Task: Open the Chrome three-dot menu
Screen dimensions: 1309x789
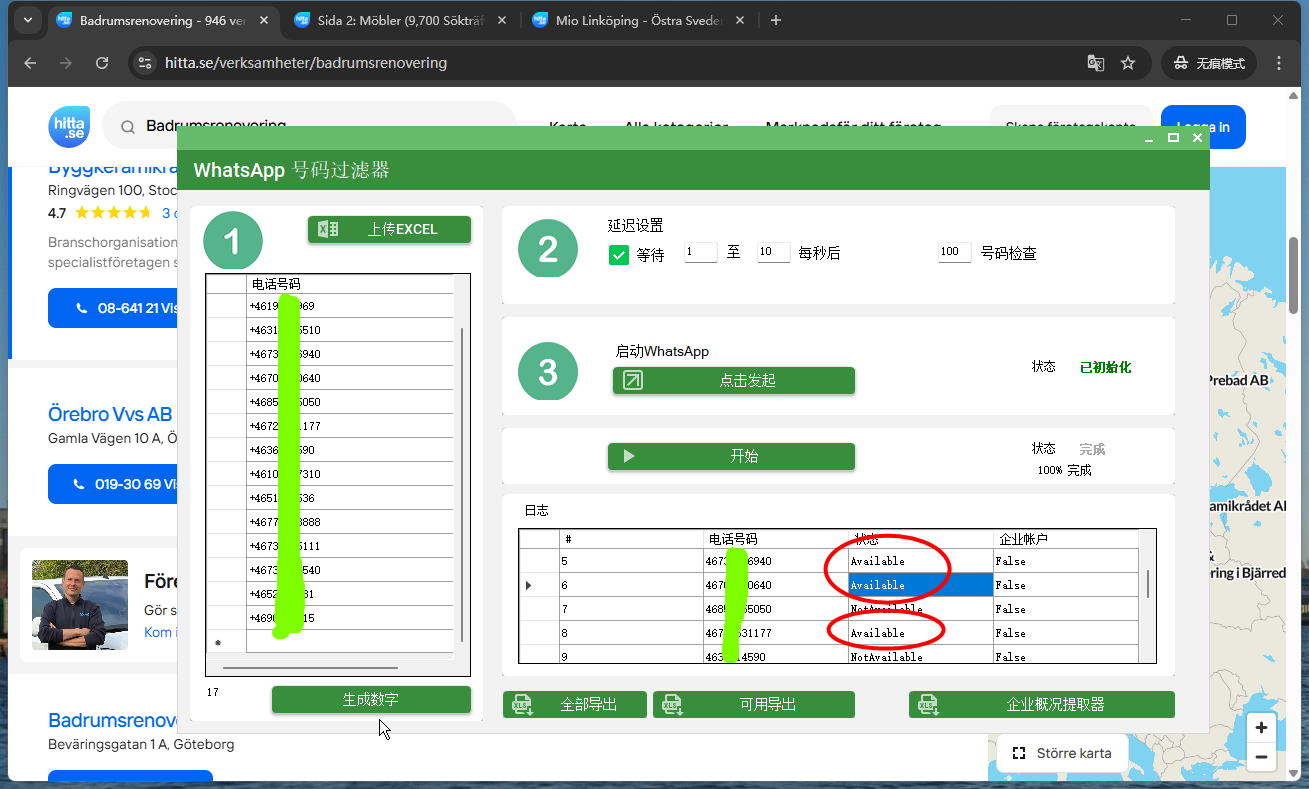Action: tap(1280, 63)
